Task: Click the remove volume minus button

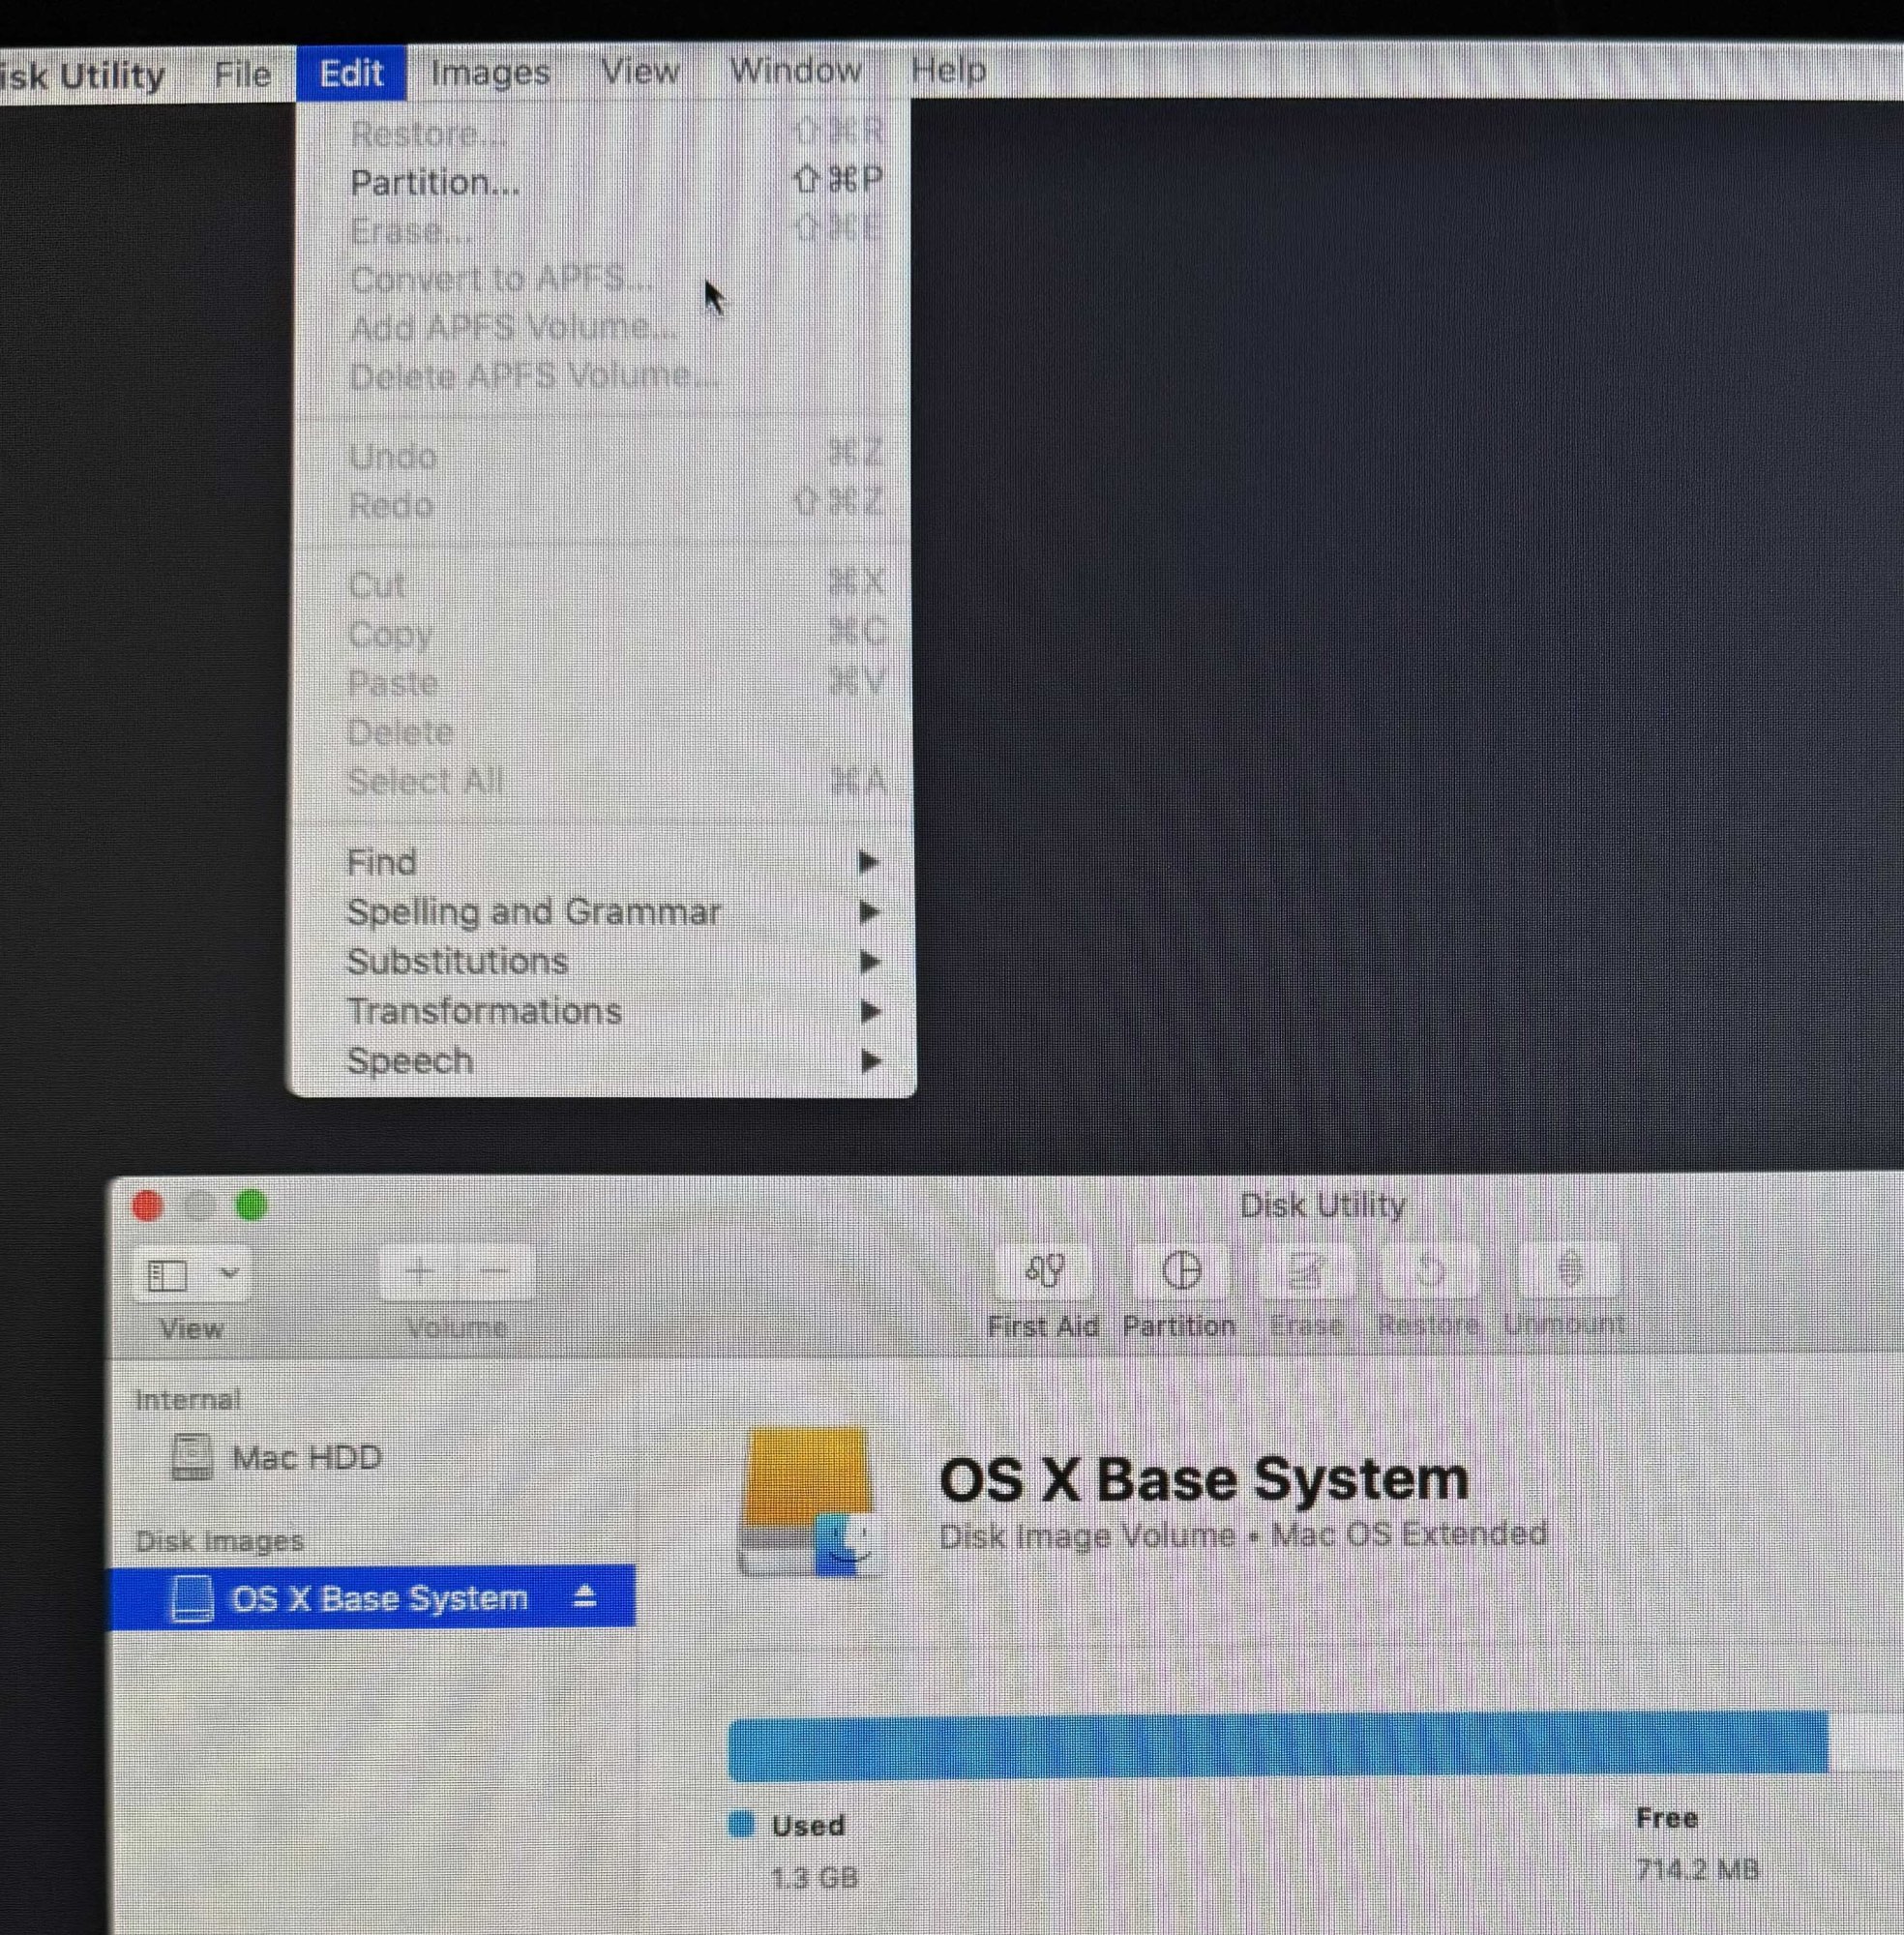Action: click(495, 1272)
